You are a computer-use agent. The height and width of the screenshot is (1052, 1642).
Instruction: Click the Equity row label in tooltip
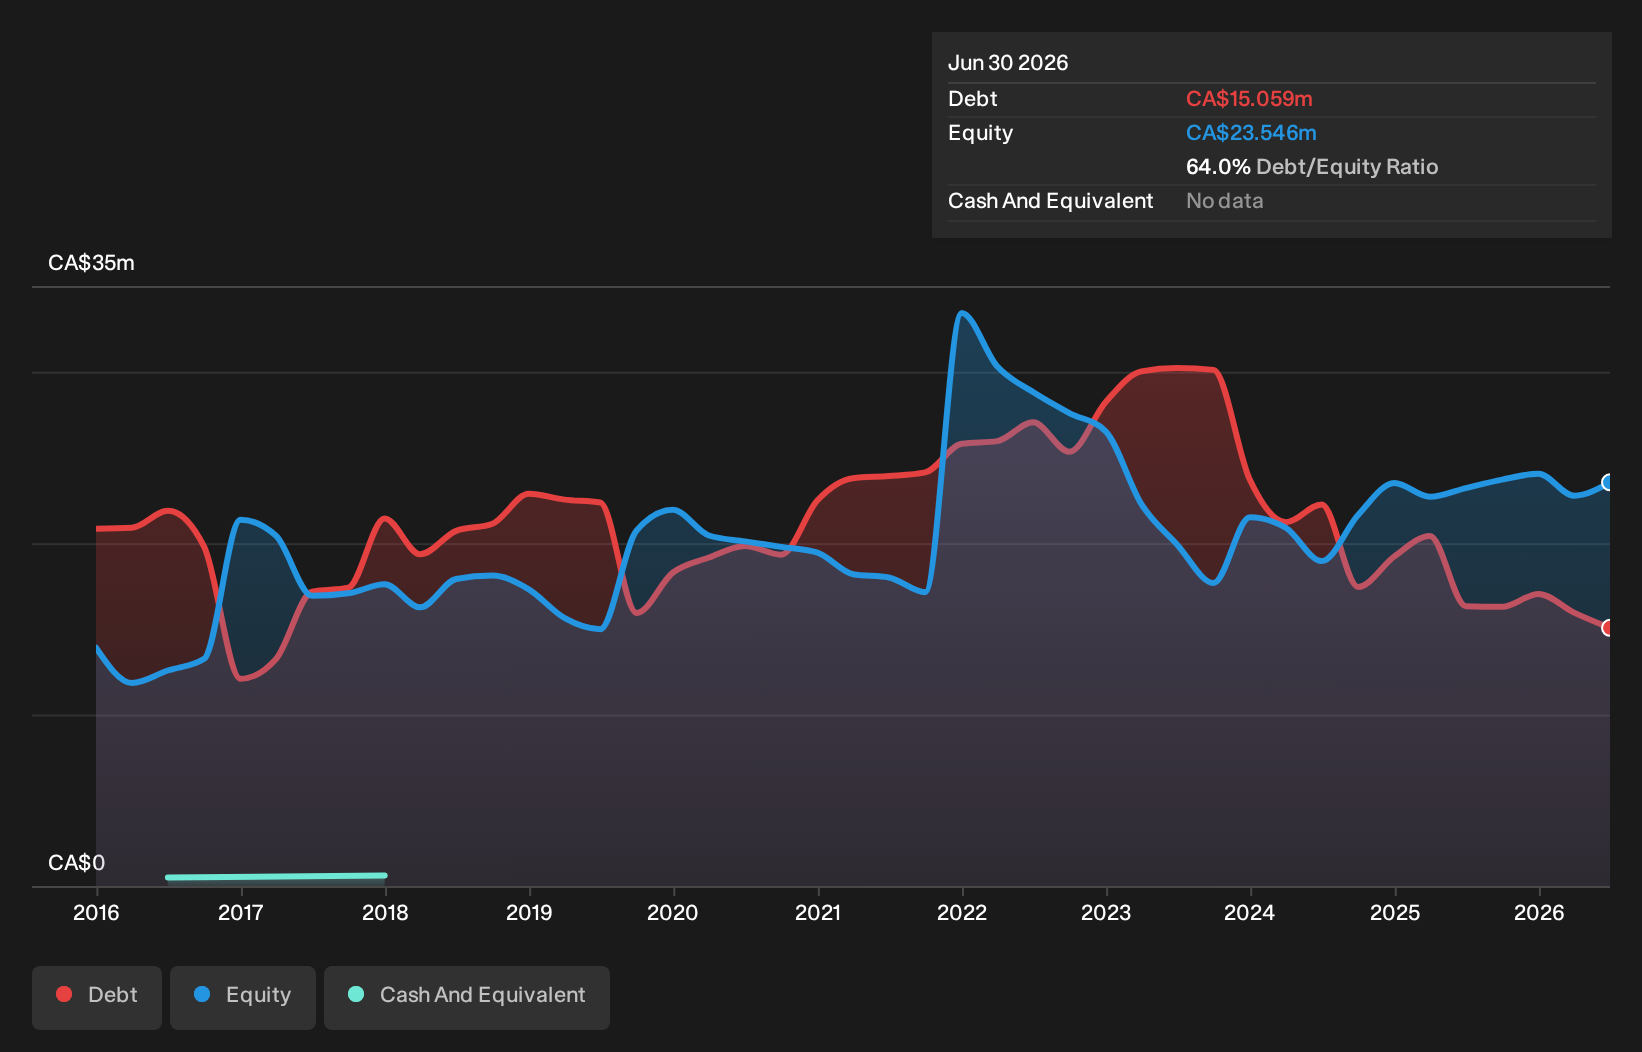click(981, 133)
